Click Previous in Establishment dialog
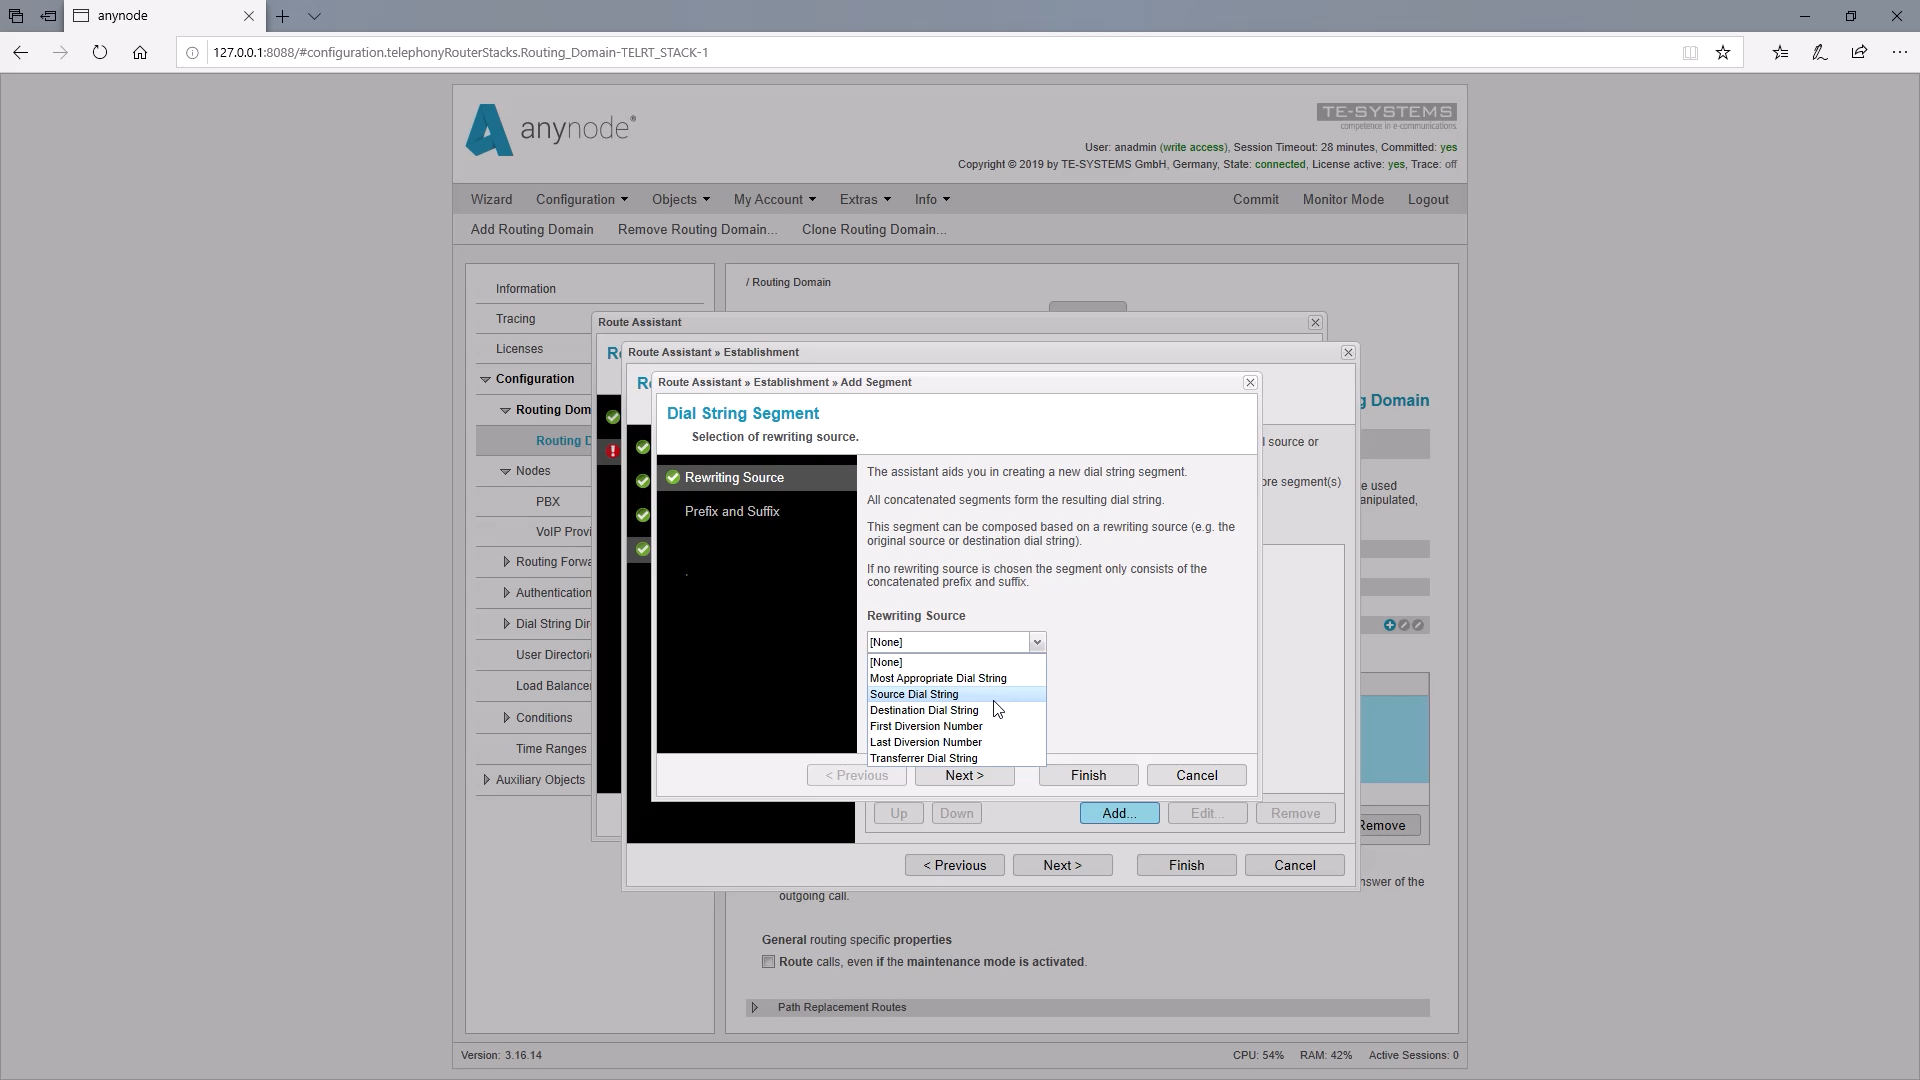 (x=955, y=866)
